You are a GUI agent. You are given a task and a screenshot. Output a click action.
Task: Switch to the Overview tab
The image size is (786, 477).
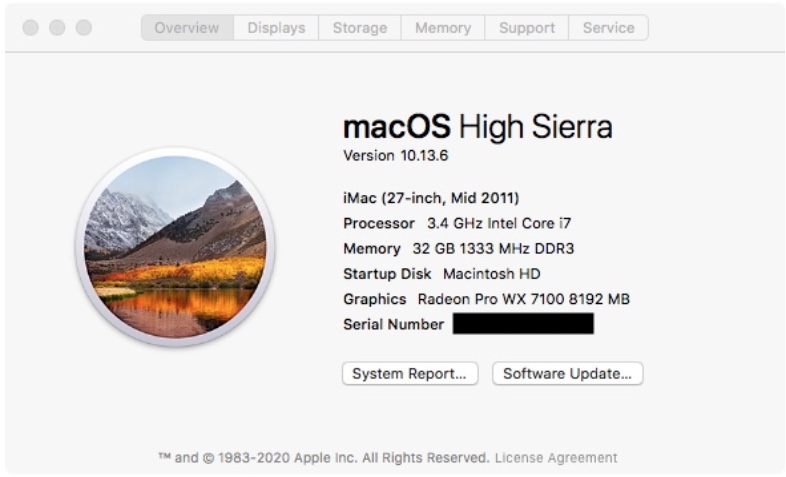[x=187, y=28]
